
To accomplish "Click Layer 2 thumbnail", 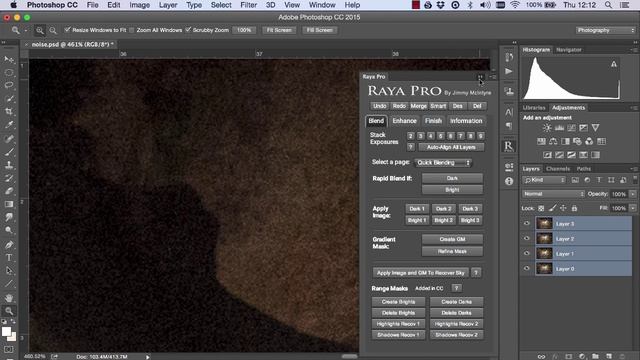I will pos(544,238).
